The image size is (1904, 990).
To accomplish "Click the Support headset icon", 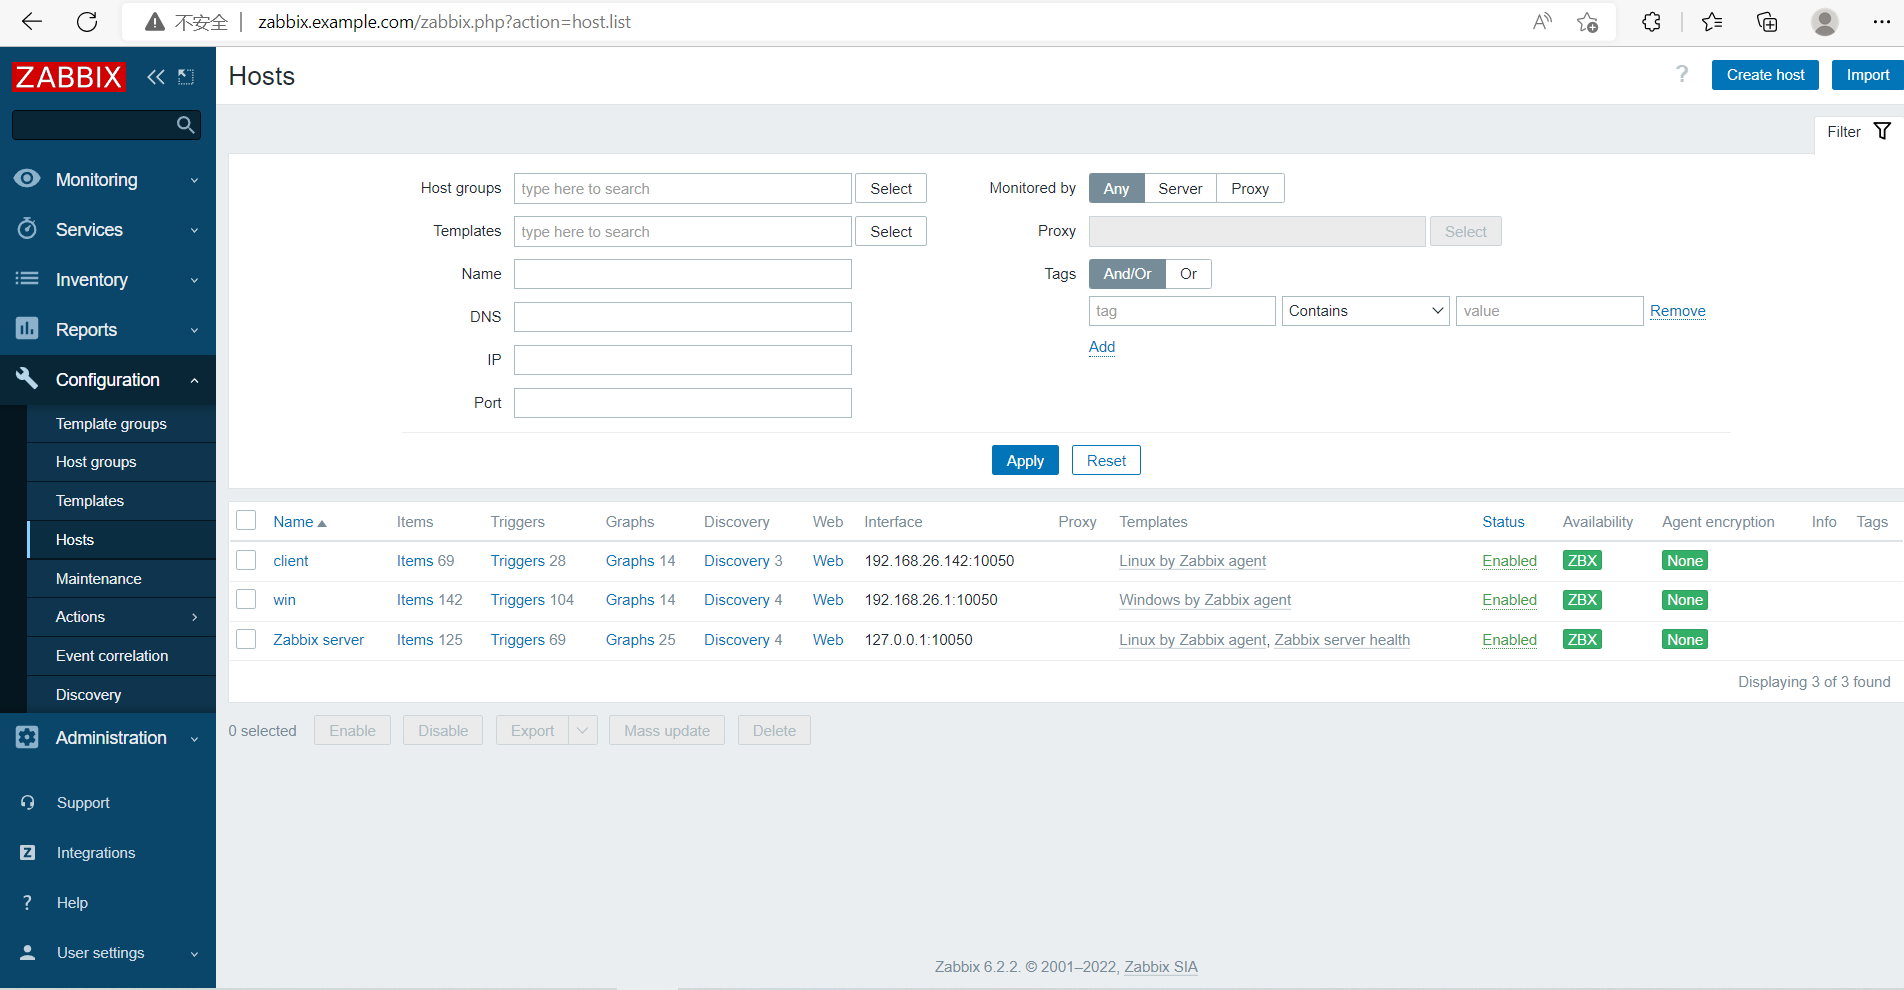I will (x=28, y=803).
